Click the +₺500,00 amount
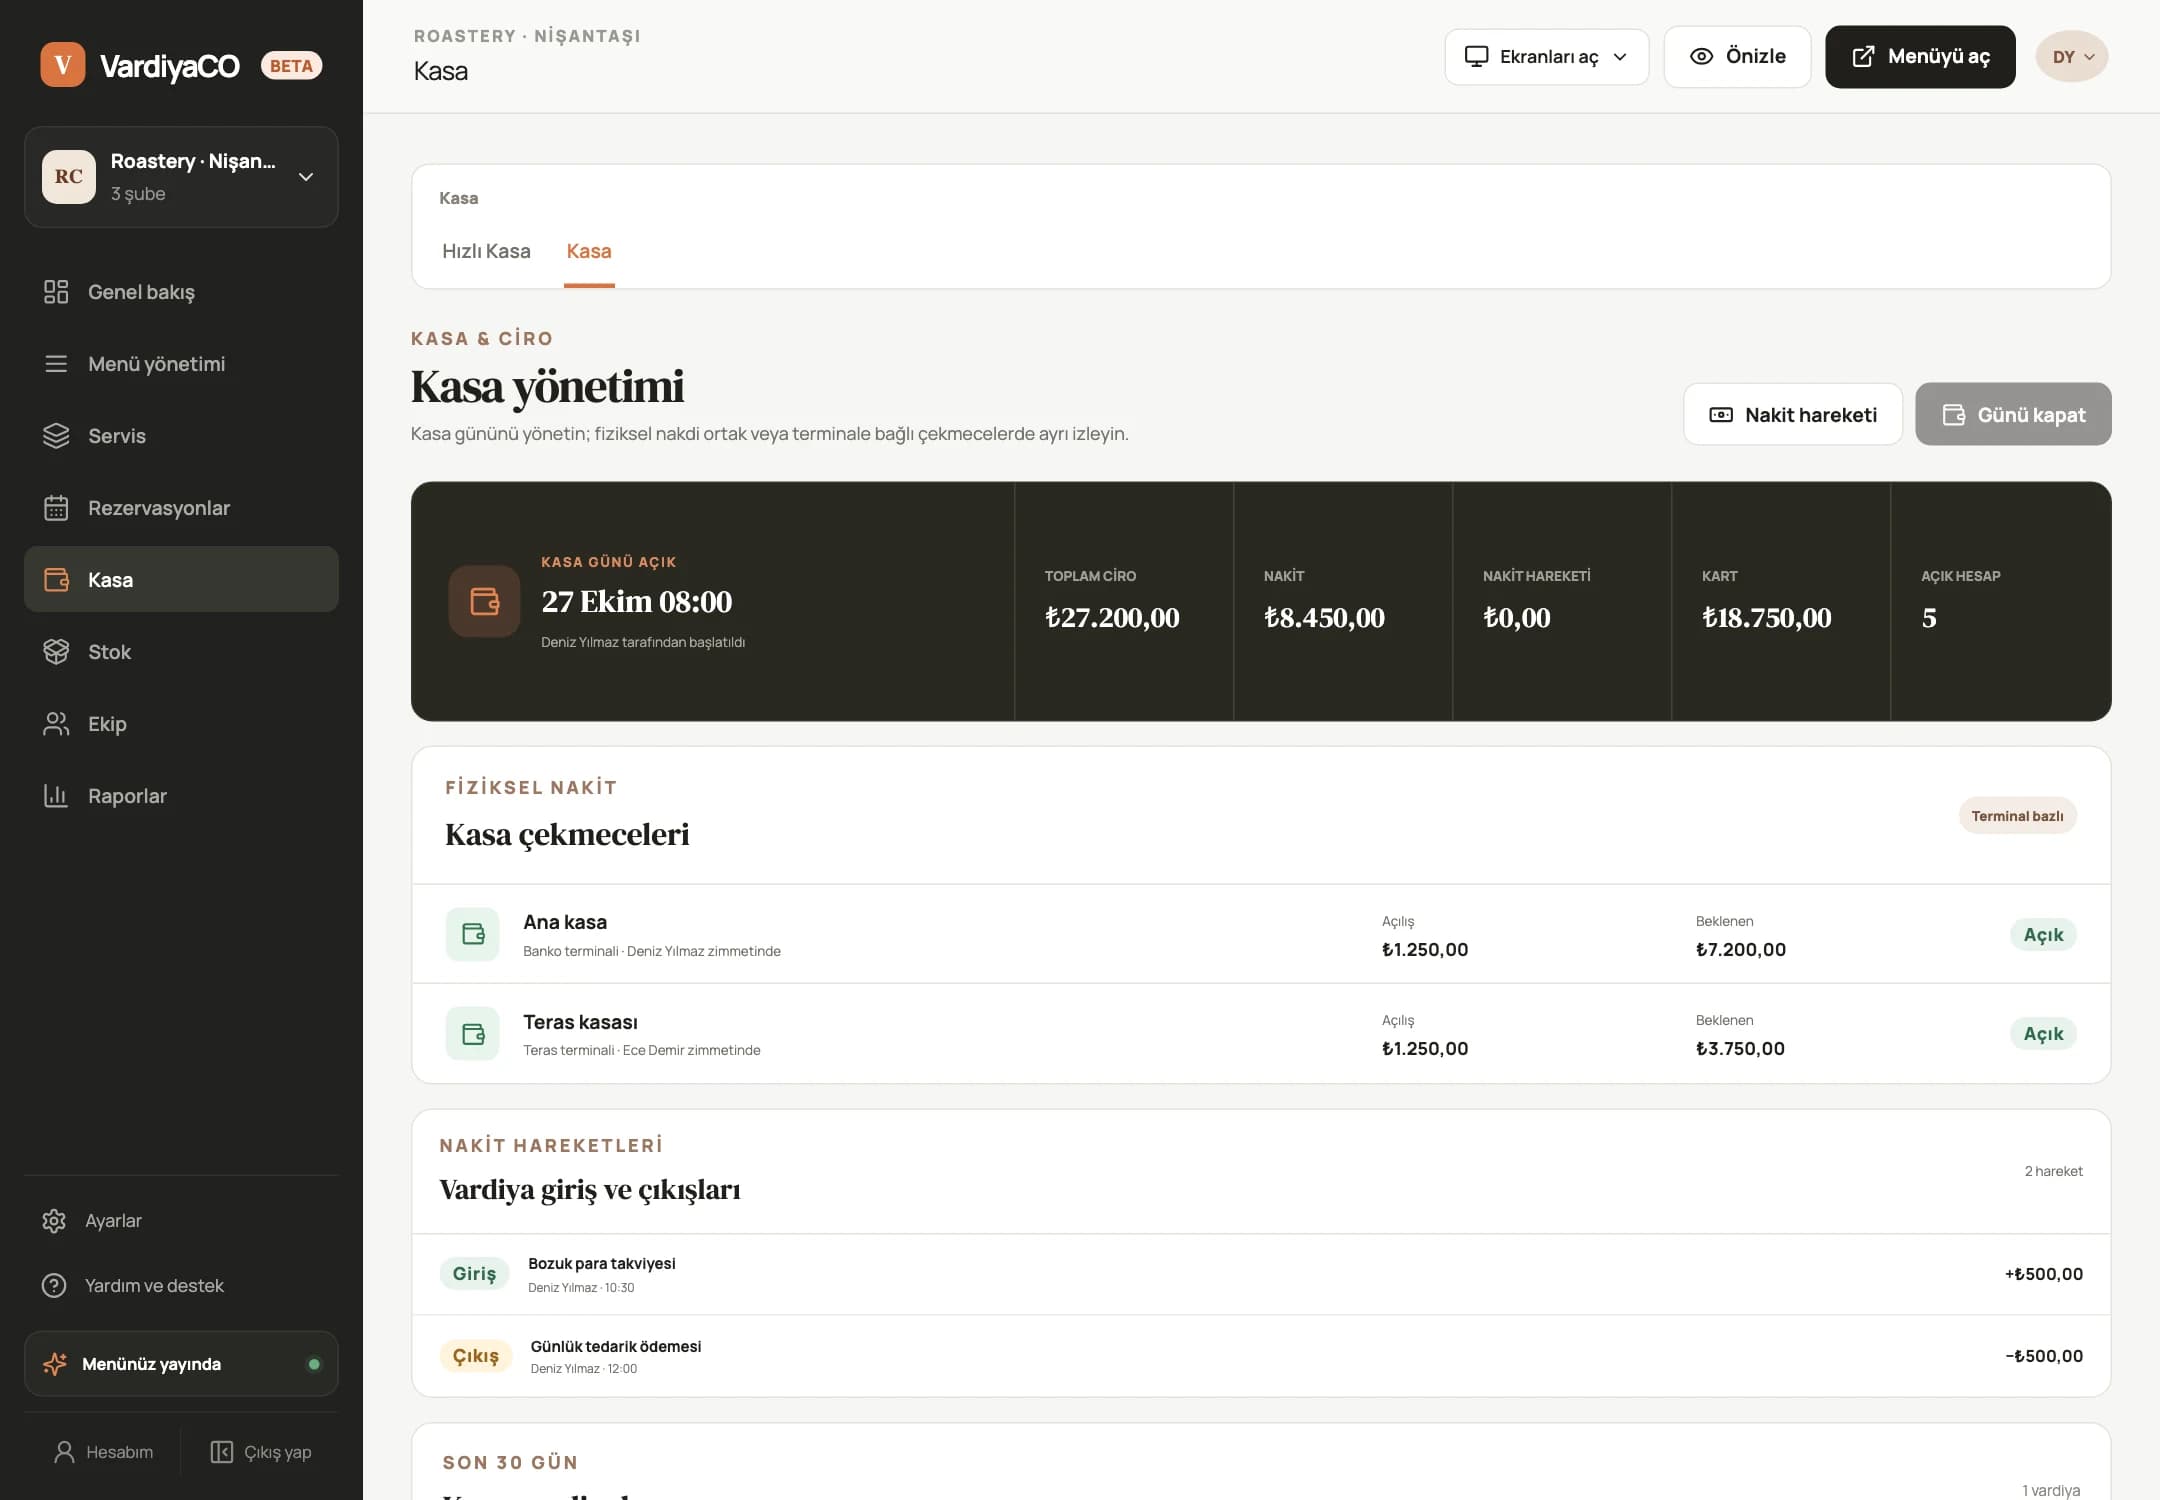 pos(2043,1274)
